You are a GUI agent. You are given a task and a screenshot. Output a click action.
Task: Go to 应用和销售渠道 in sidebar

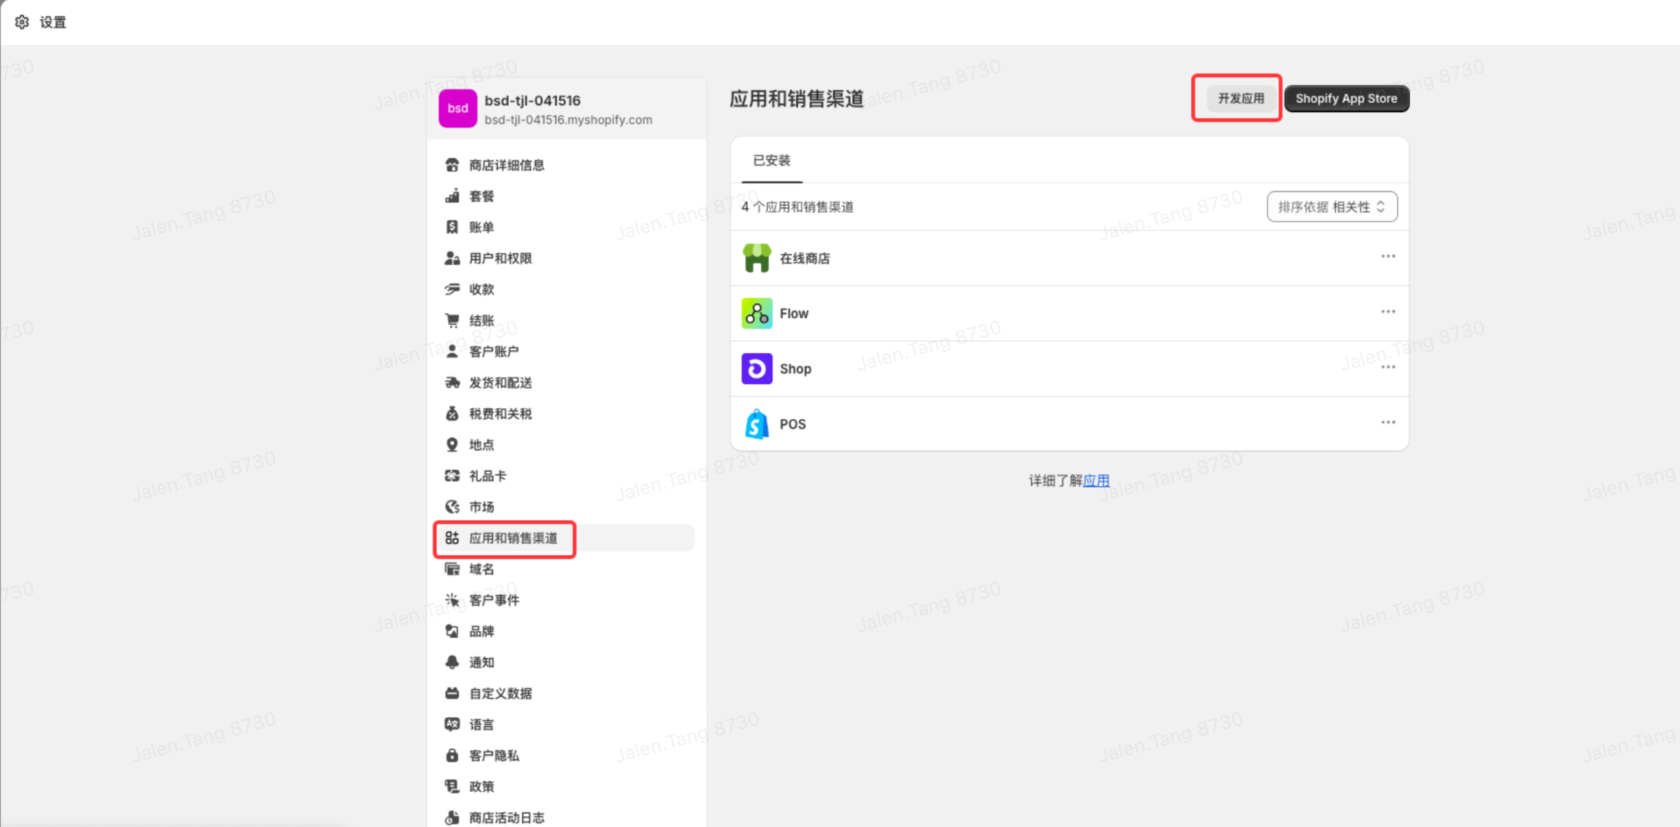point(513,538)
